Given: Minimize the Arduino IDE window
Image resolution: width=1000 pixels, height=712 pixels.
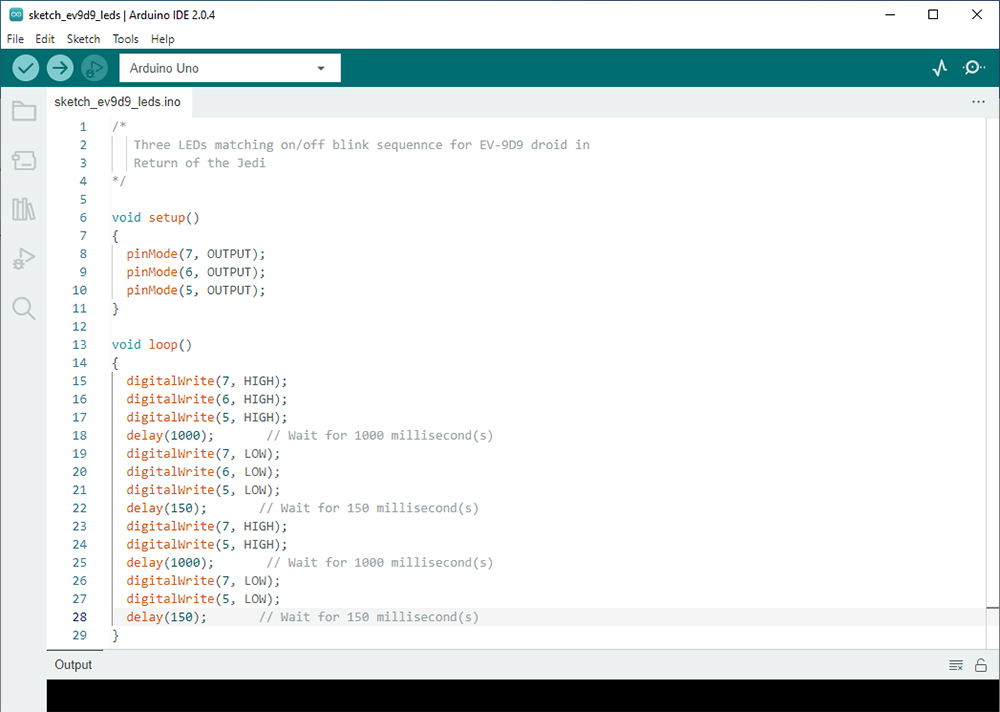Looking at the screenshot, I should pyautogui.click(x=890, y=15).
